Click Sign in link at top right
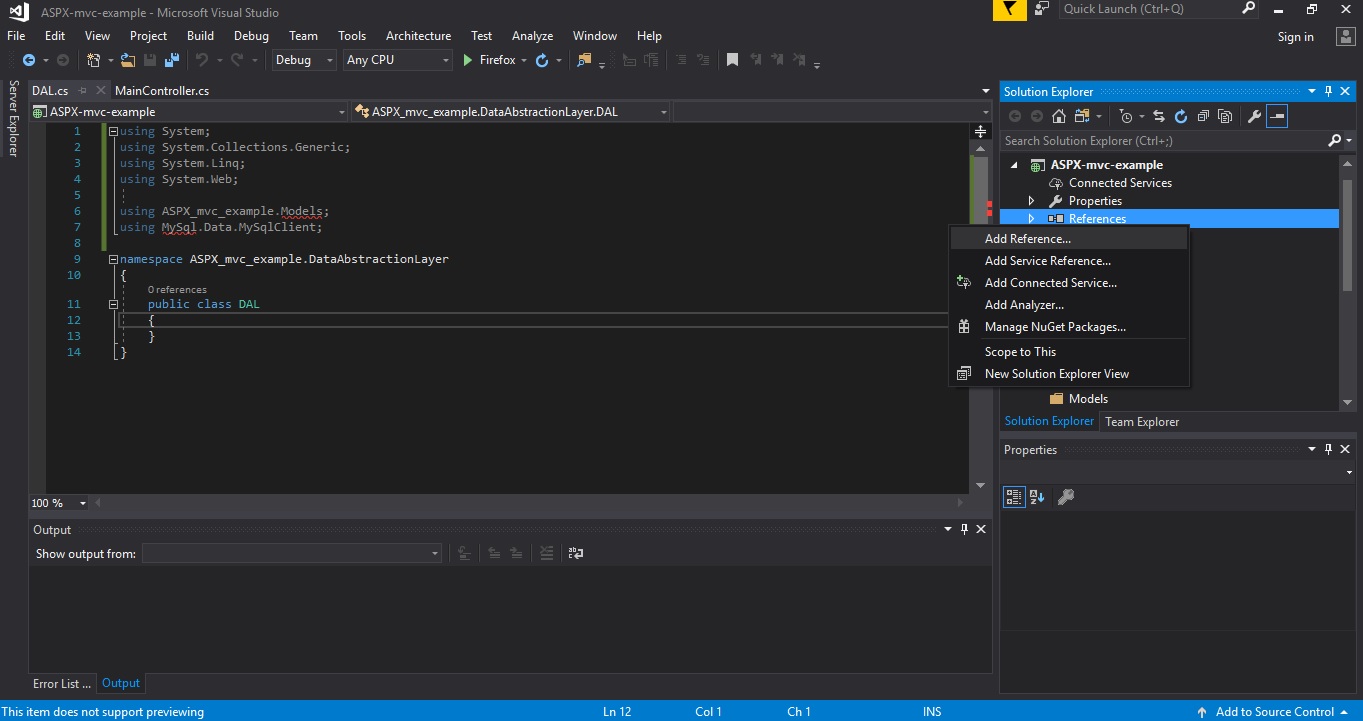Screen dimensions: 1363x721 [1295, 37]
